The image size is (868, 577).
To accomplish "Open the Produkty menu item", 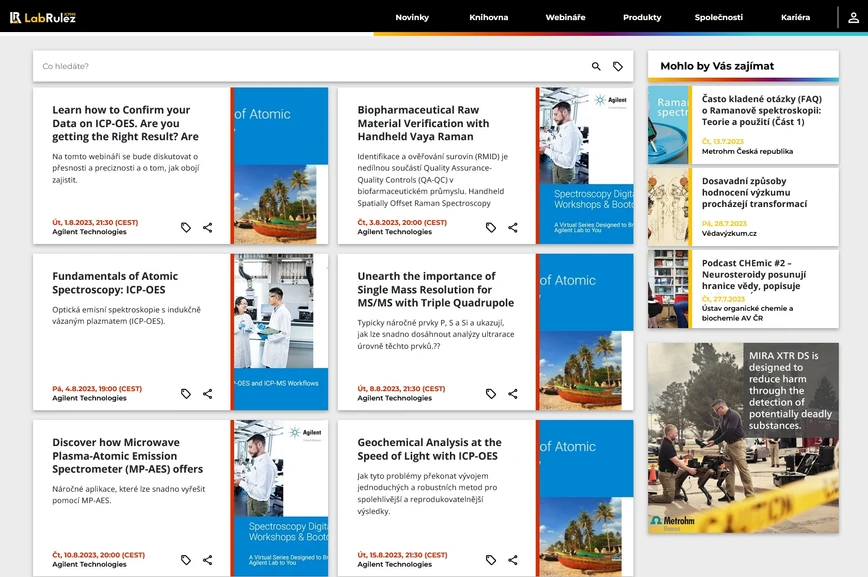I will 642,17.
